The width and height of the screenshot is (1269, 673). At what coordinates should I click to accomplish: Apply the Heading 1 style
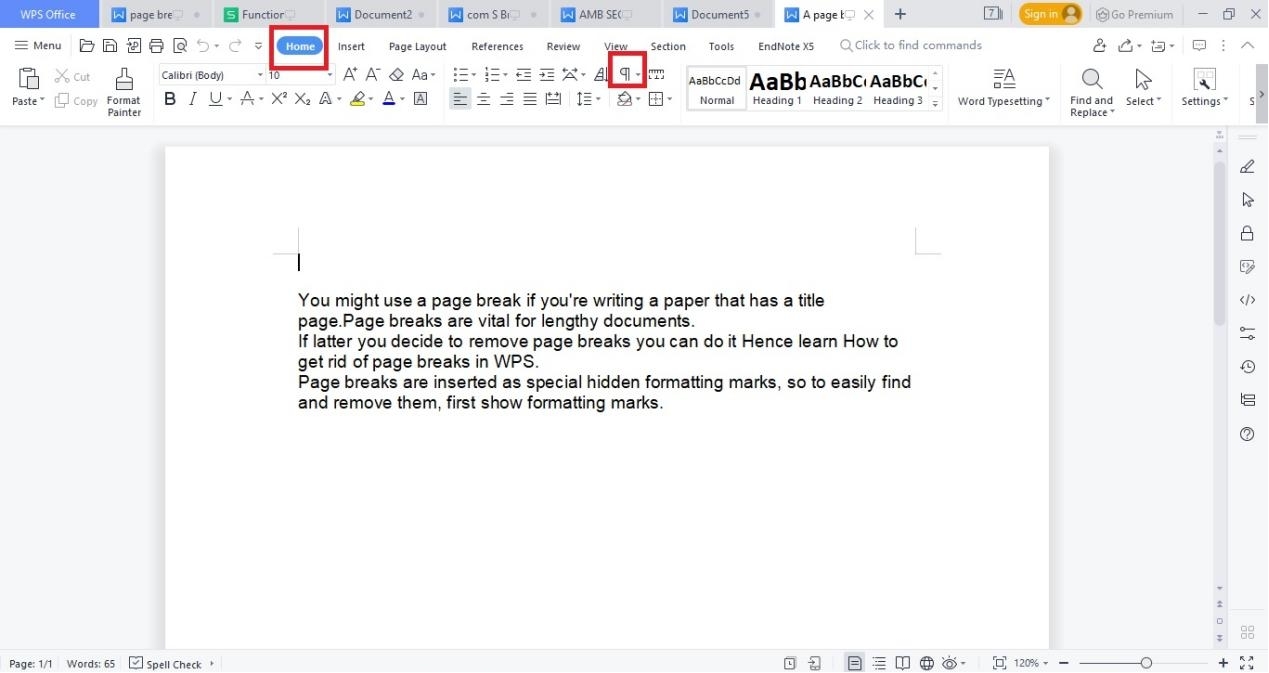click(777, 88)
